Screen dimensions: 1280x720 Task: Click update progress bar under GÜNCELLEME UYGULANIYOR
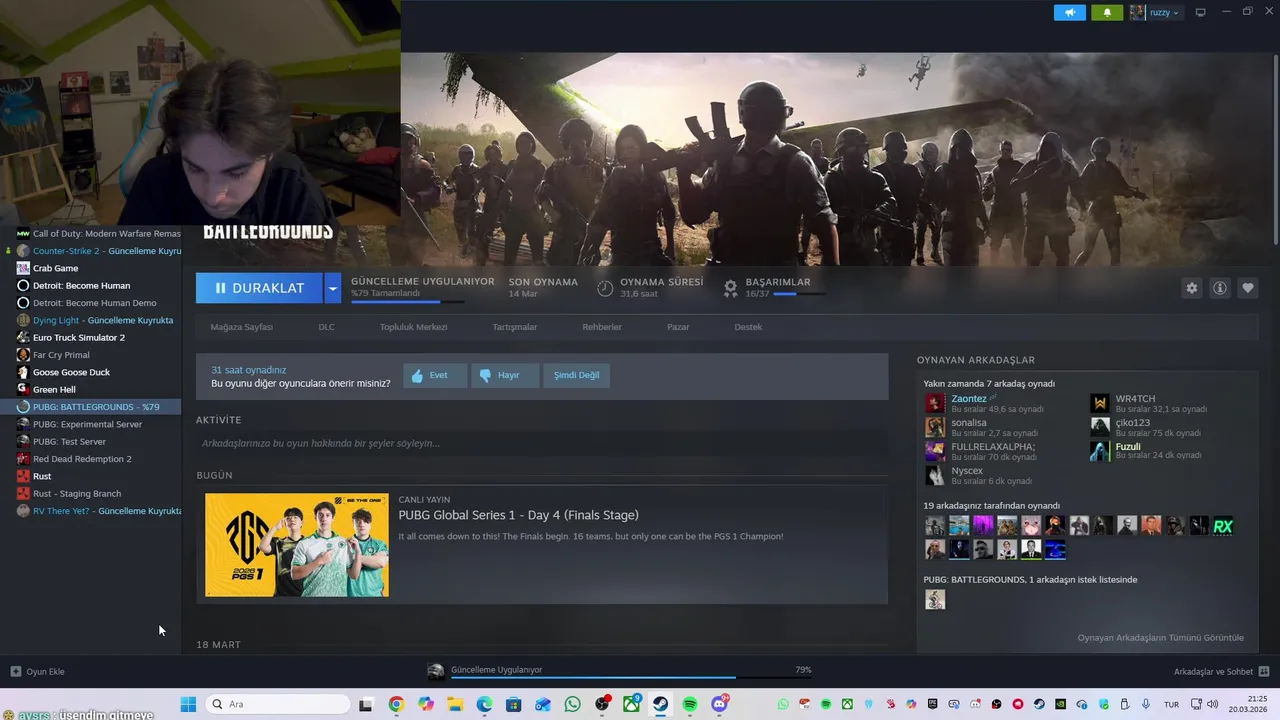[x=408, y=301]
